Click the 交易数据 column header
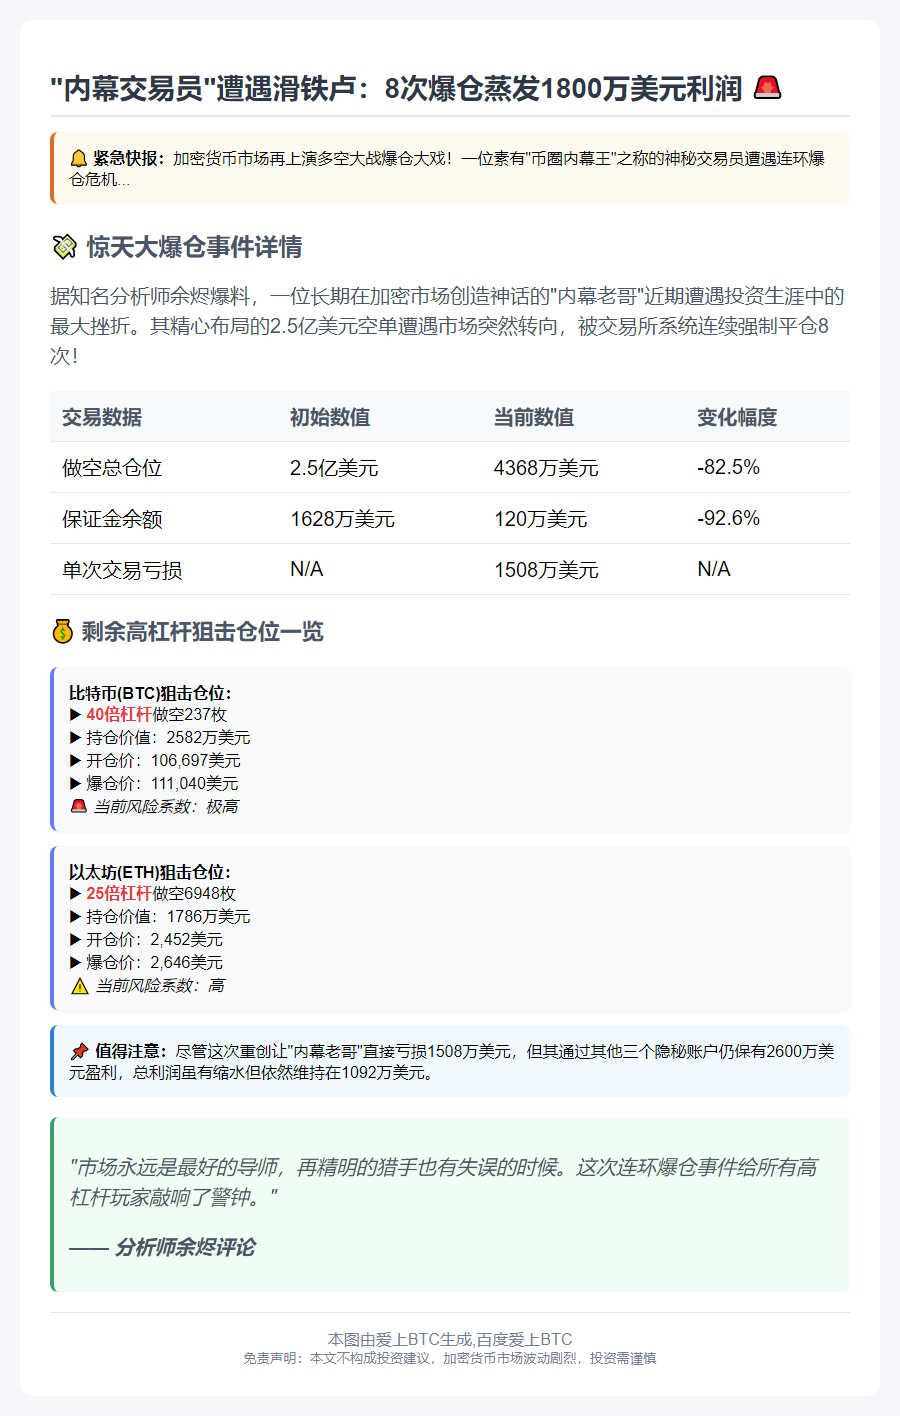This screenshot has width=900, height=1416. (102, 417)
